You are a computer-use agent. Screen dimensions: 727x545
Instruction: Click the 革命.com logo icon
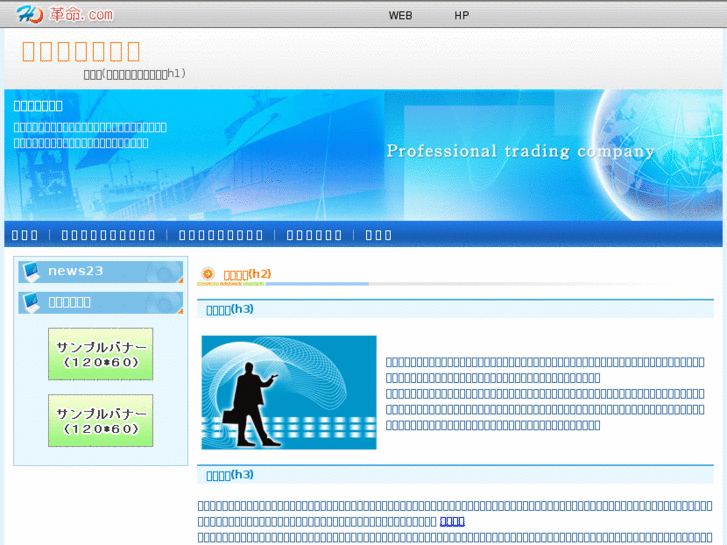click(x=65, y=14)
